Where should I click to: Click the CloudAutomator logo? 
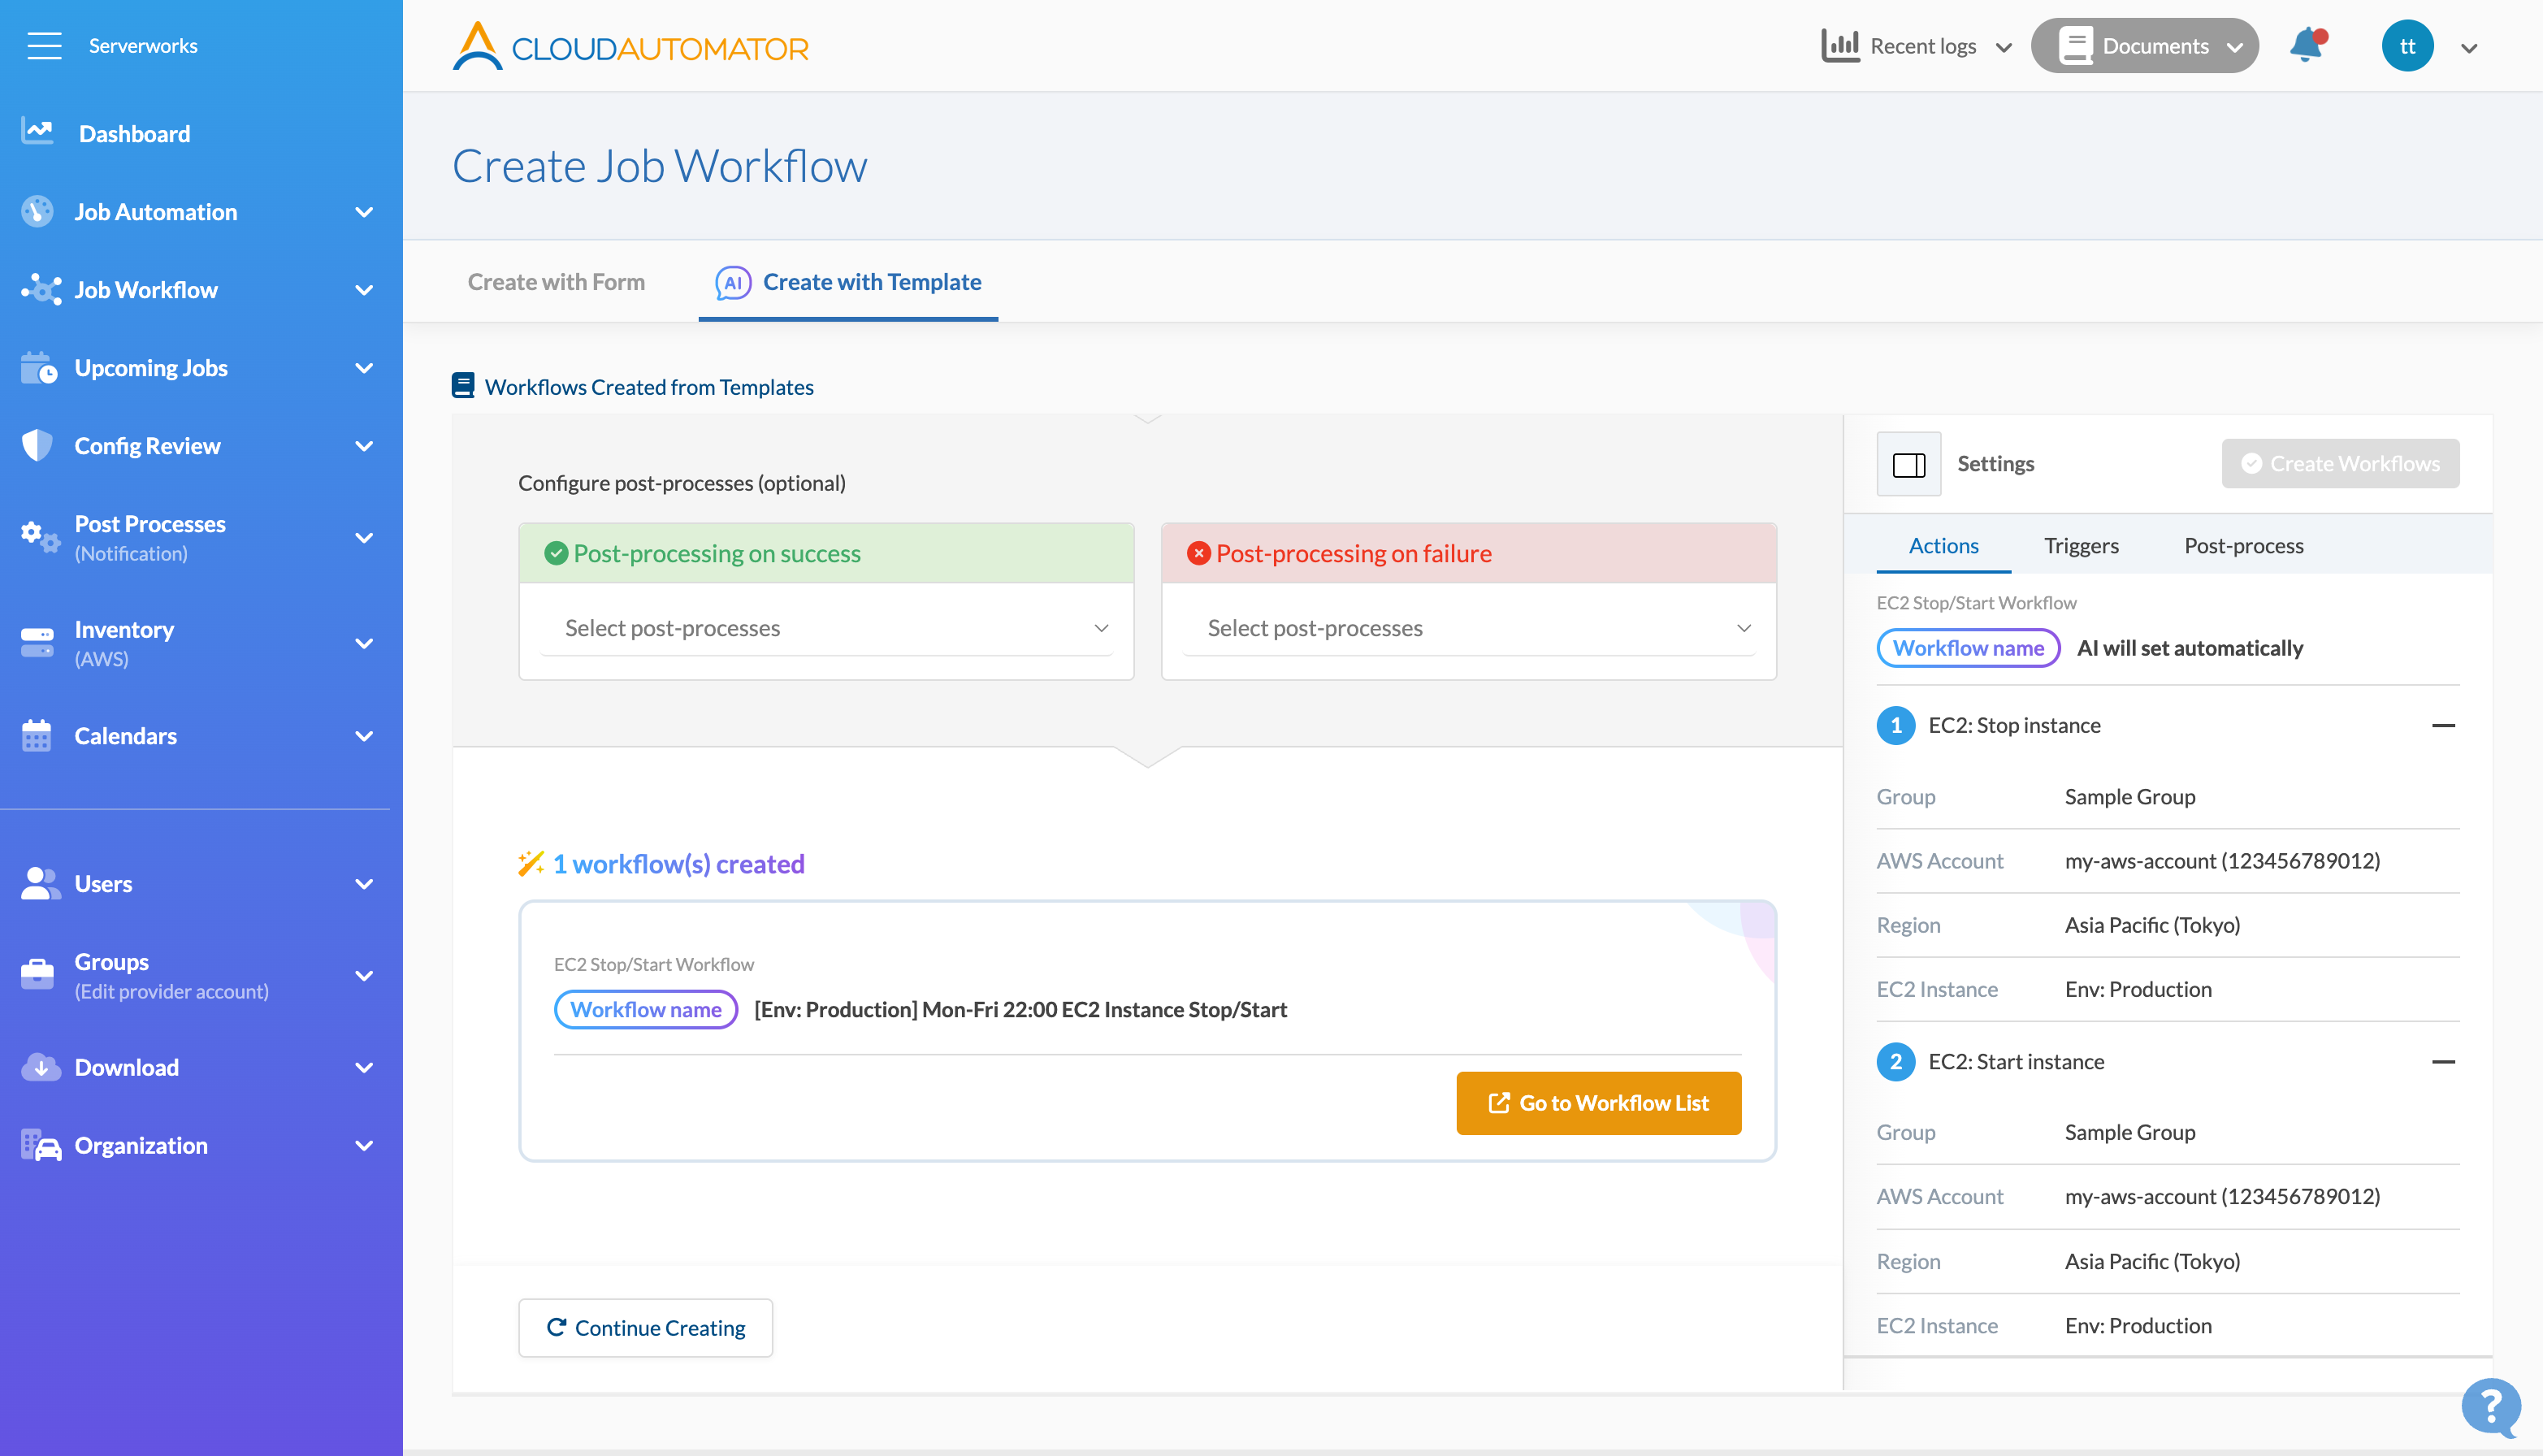click(630, 46)
